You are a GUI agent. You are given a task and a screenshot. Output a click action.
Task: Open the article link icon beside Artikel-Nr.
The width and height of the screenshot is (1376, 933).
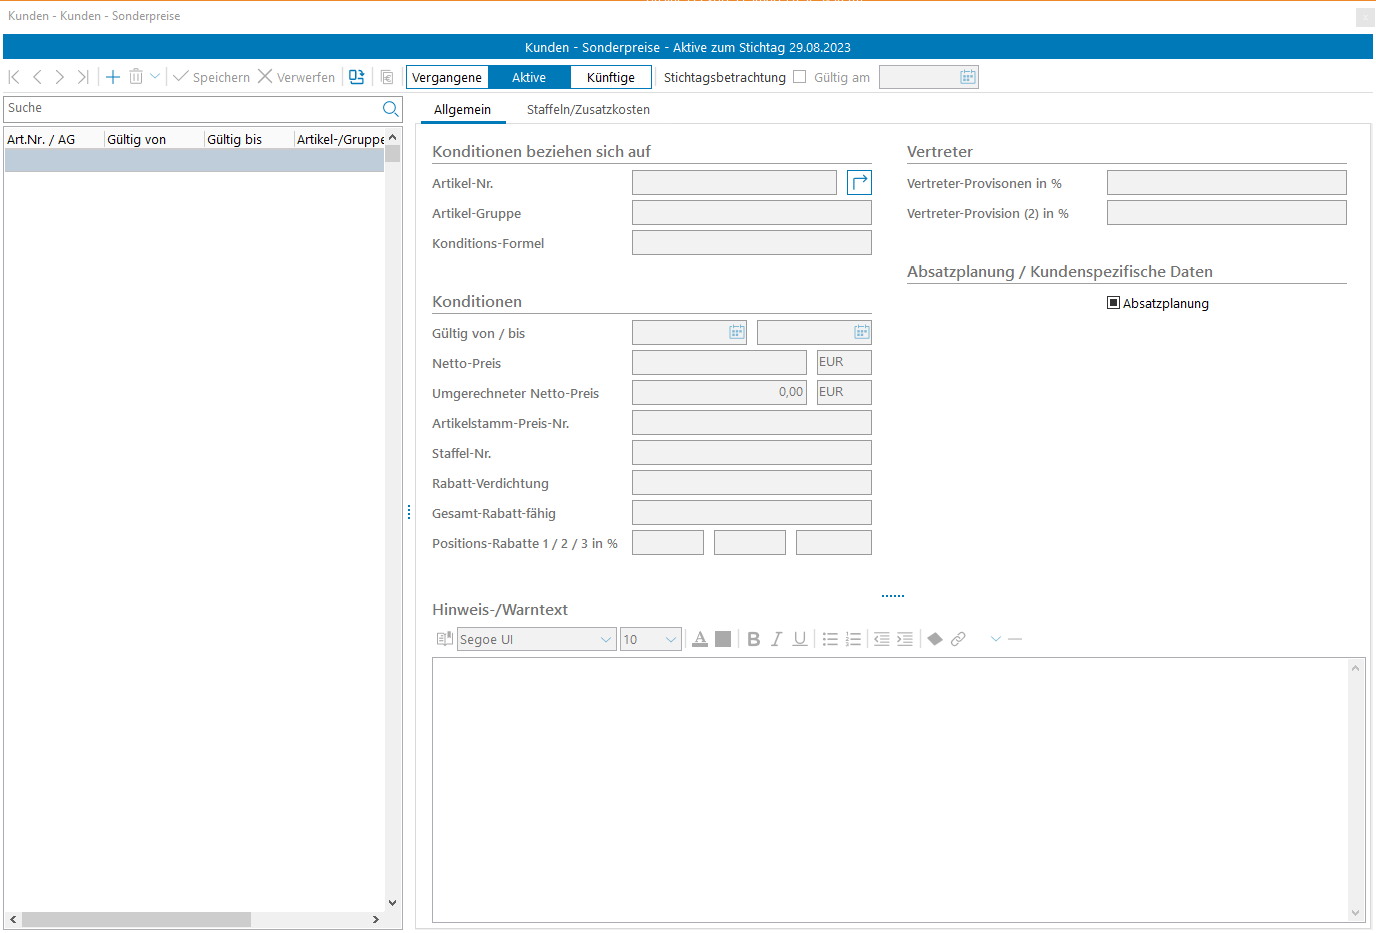[x=859, y=183]
